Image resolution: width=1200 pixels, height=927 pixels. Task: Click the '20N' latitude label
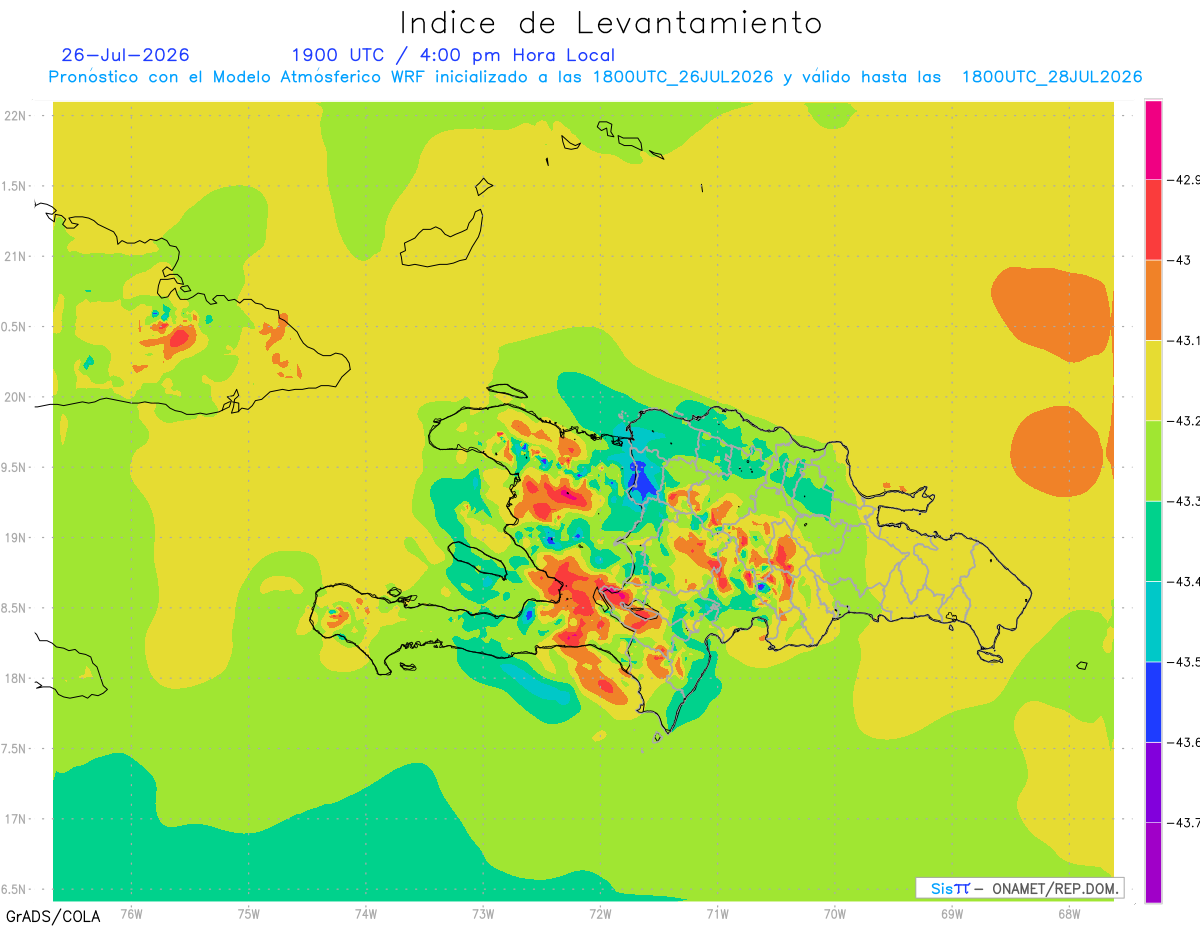pyautogui.click(x=15, y=397)
